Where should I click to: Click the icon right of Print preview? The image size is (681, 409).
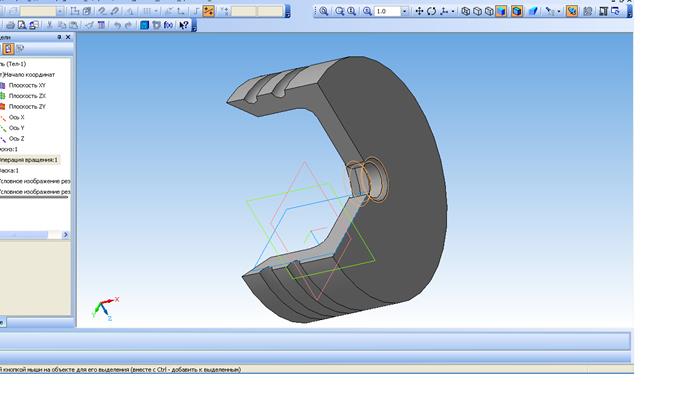click(x=33, y=25)
